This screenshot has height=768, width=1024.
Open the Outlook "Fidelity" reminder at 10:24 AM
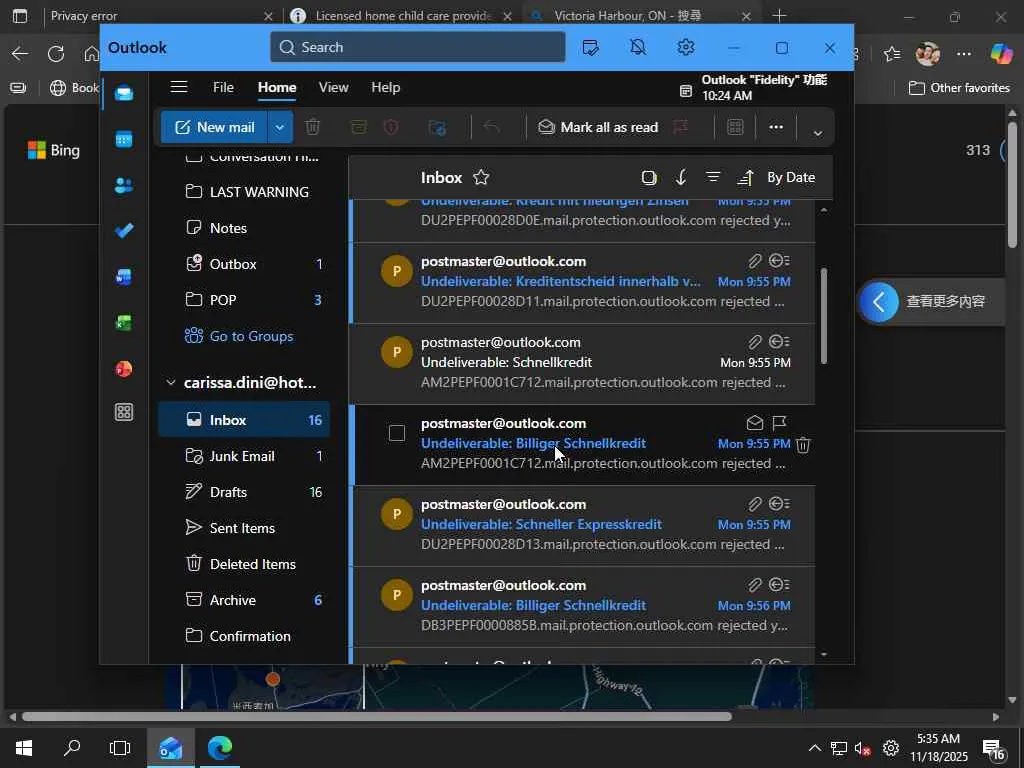[753, 88]
